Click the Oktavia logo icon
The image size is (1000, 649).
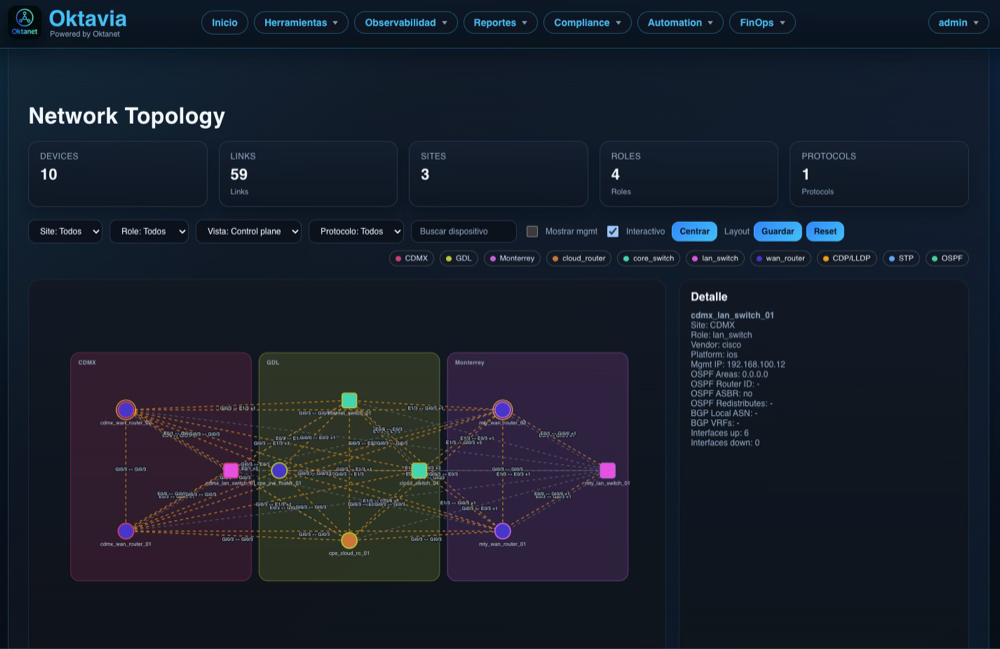coord(24,21)
